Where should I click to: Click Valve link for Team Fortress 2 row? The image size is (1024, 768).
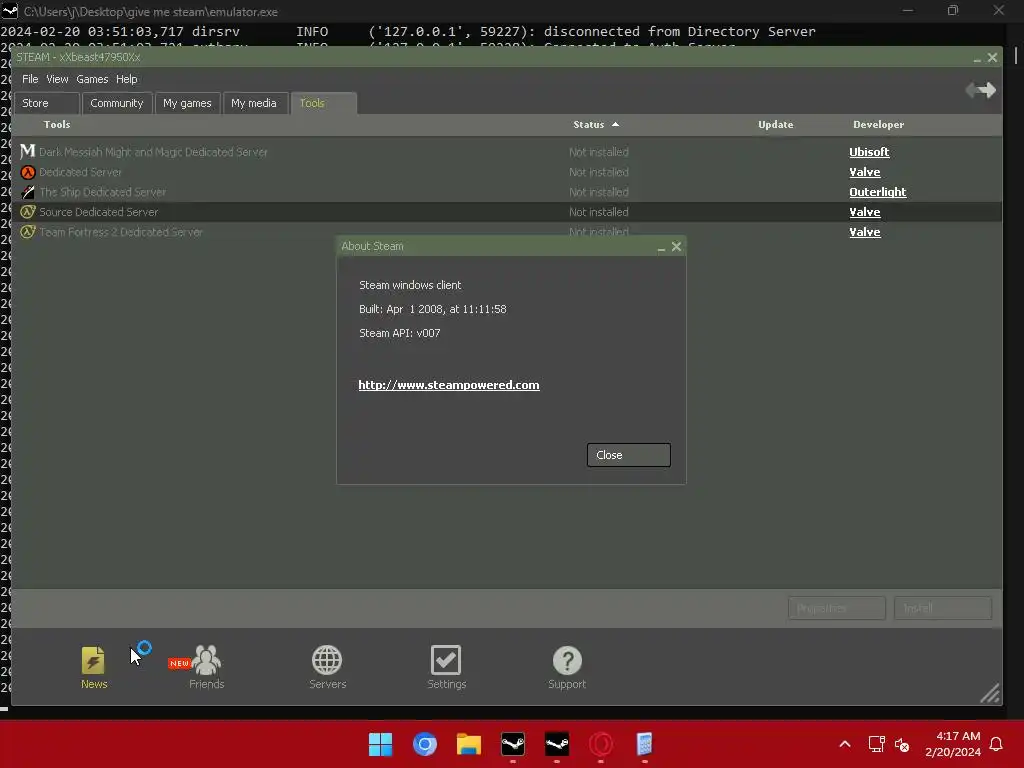click(x=865, y=232)
